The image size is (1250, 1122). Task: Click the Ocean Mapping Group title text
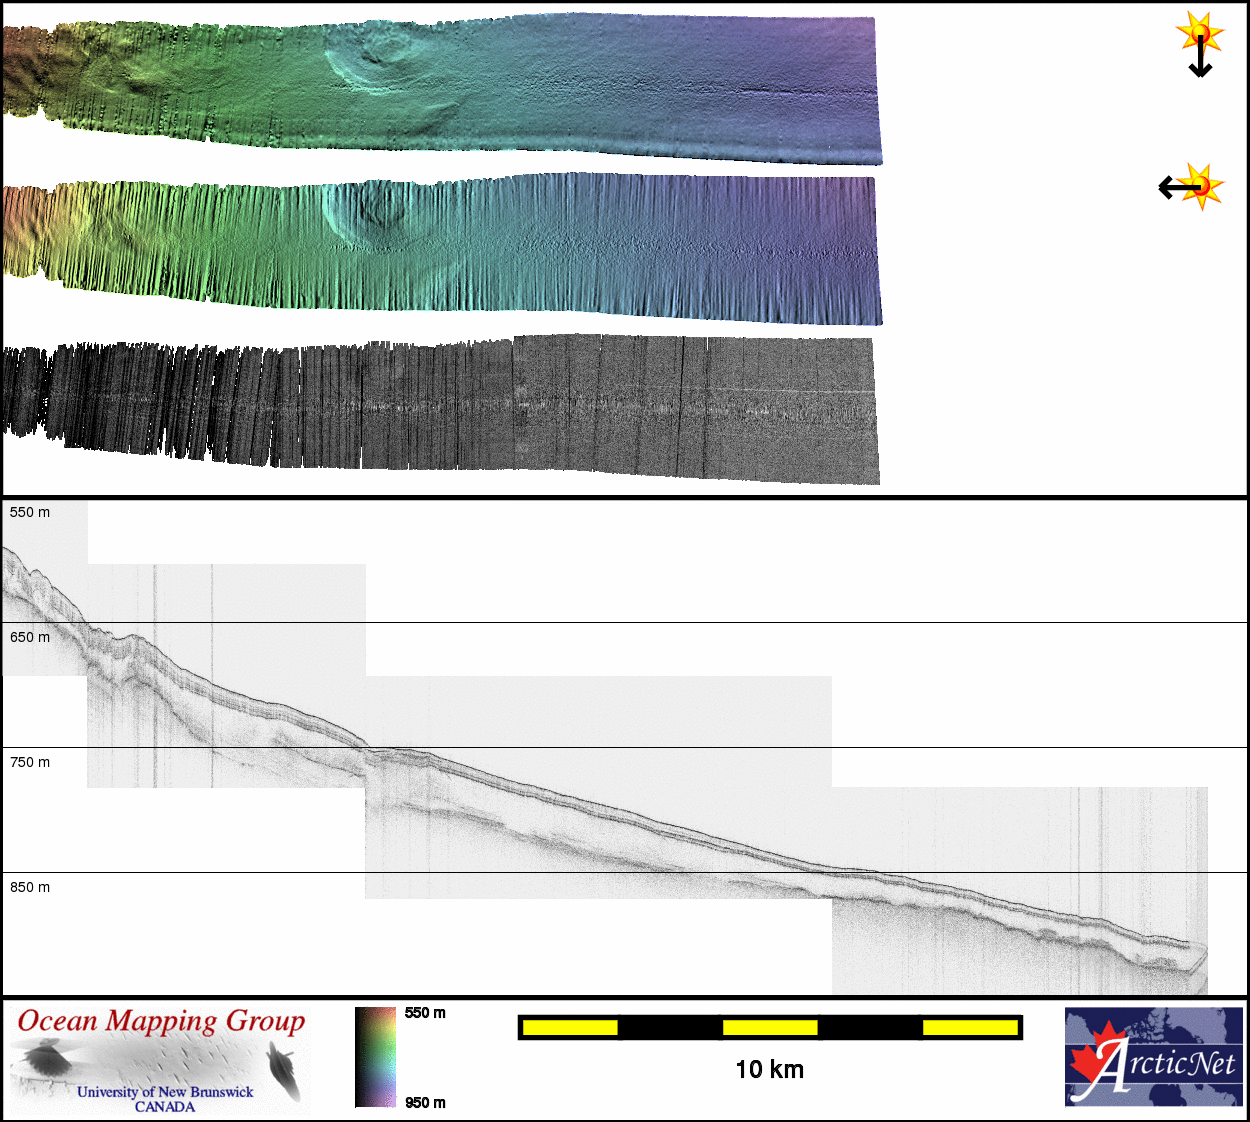[161, 1021]
